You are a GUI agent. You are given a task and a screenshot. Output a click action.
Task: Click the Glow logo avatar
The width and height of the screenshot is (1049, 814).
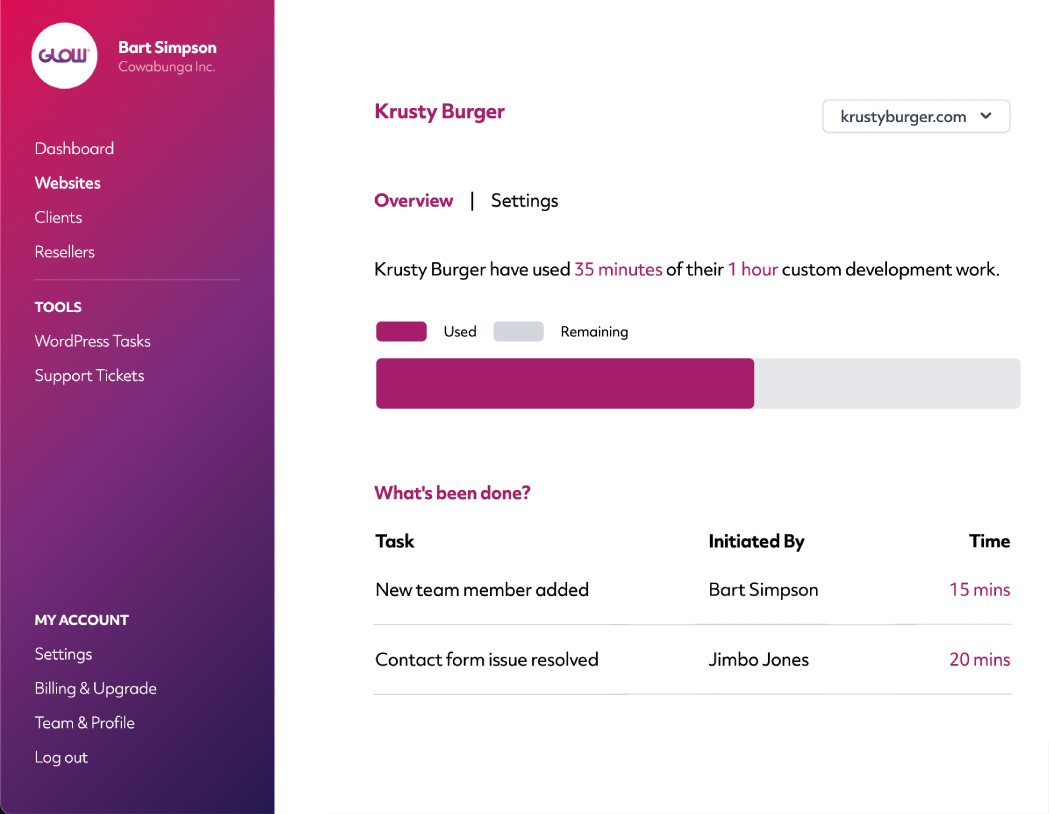coord(64,56)
